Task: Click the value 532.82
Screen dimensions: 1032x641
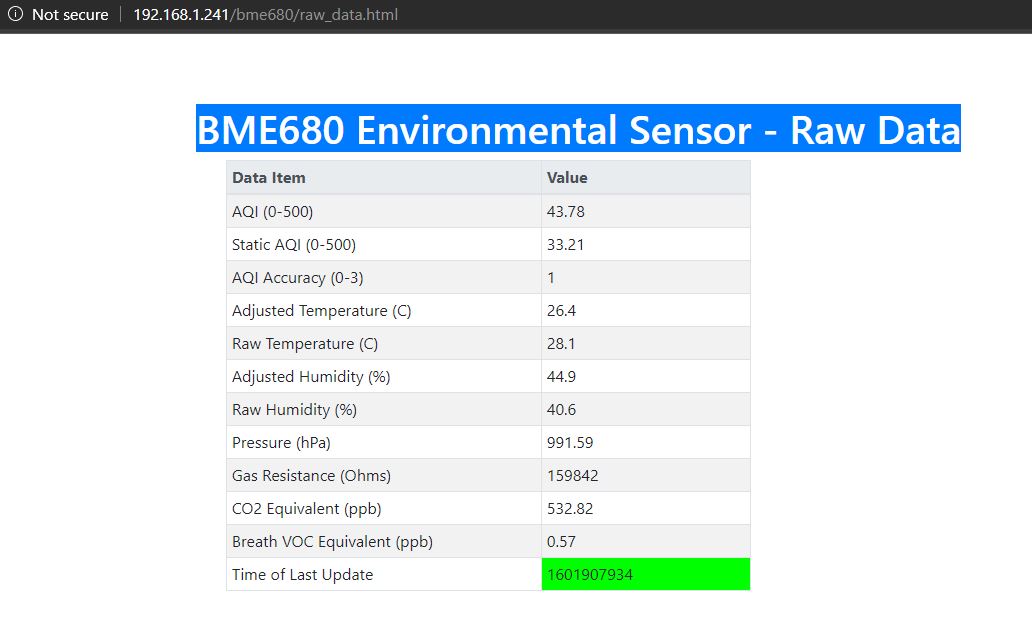Action: [569, 509]
